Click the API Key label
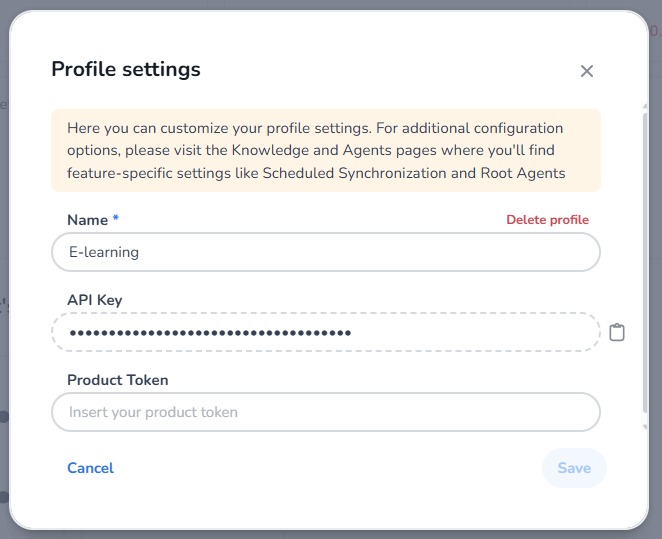662x539 pixels. click(x=95, y=300)
